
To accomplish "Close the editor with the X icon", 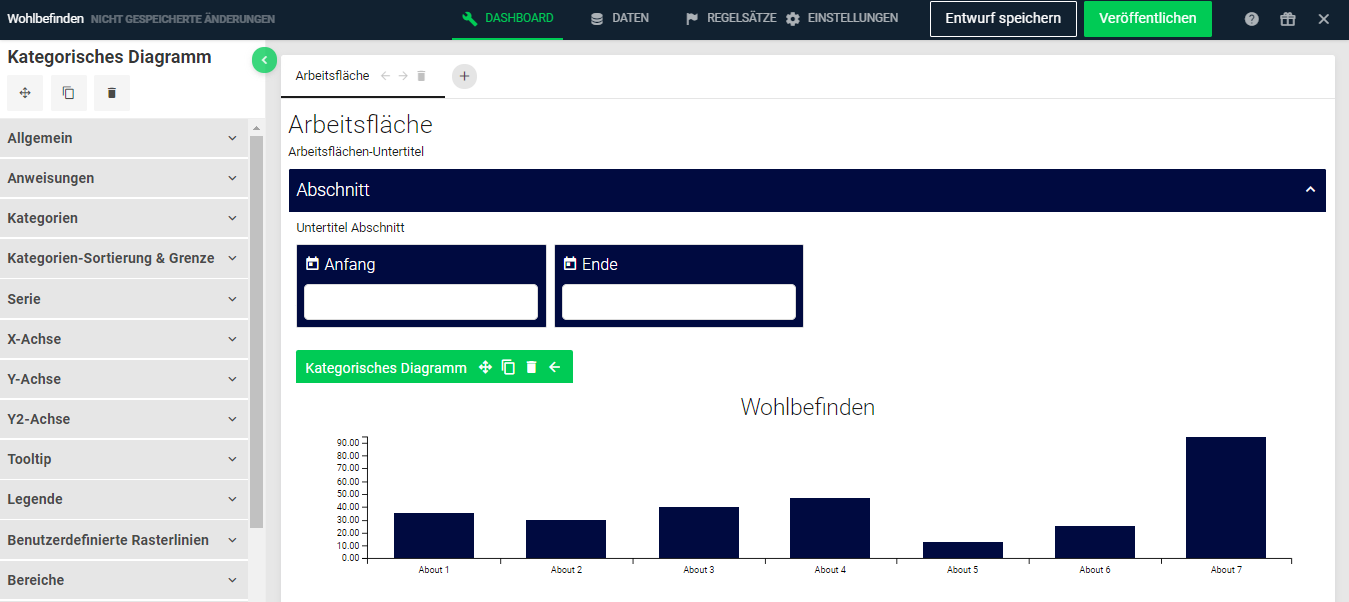I will click(1323, 19).
